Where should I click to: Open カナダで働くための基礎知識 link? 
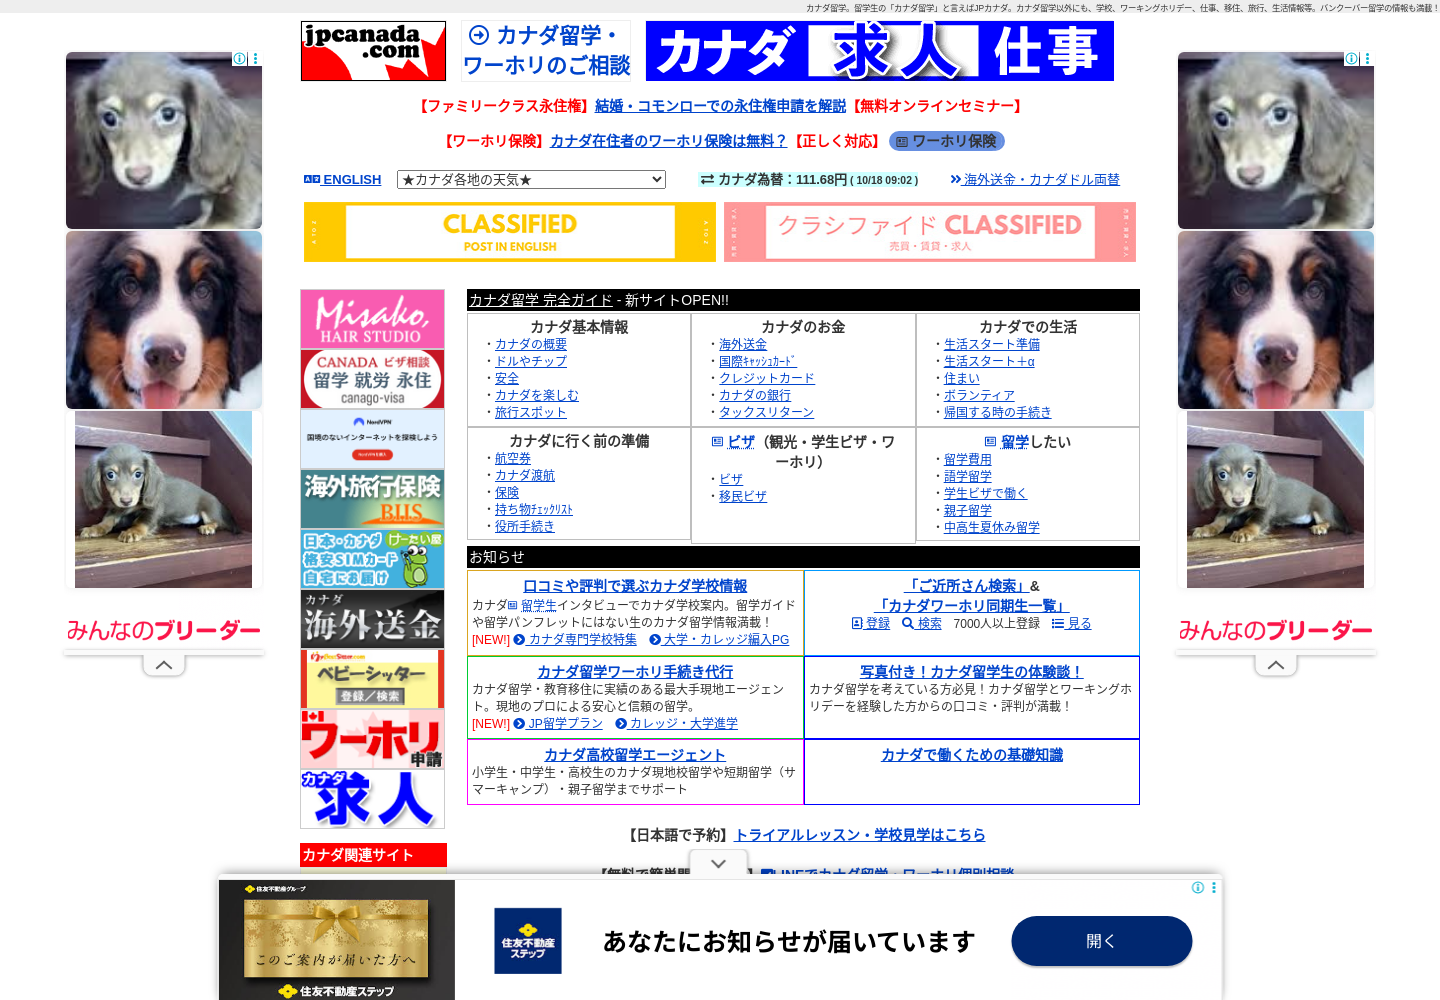pyautogui.click(x=972, y=755)
